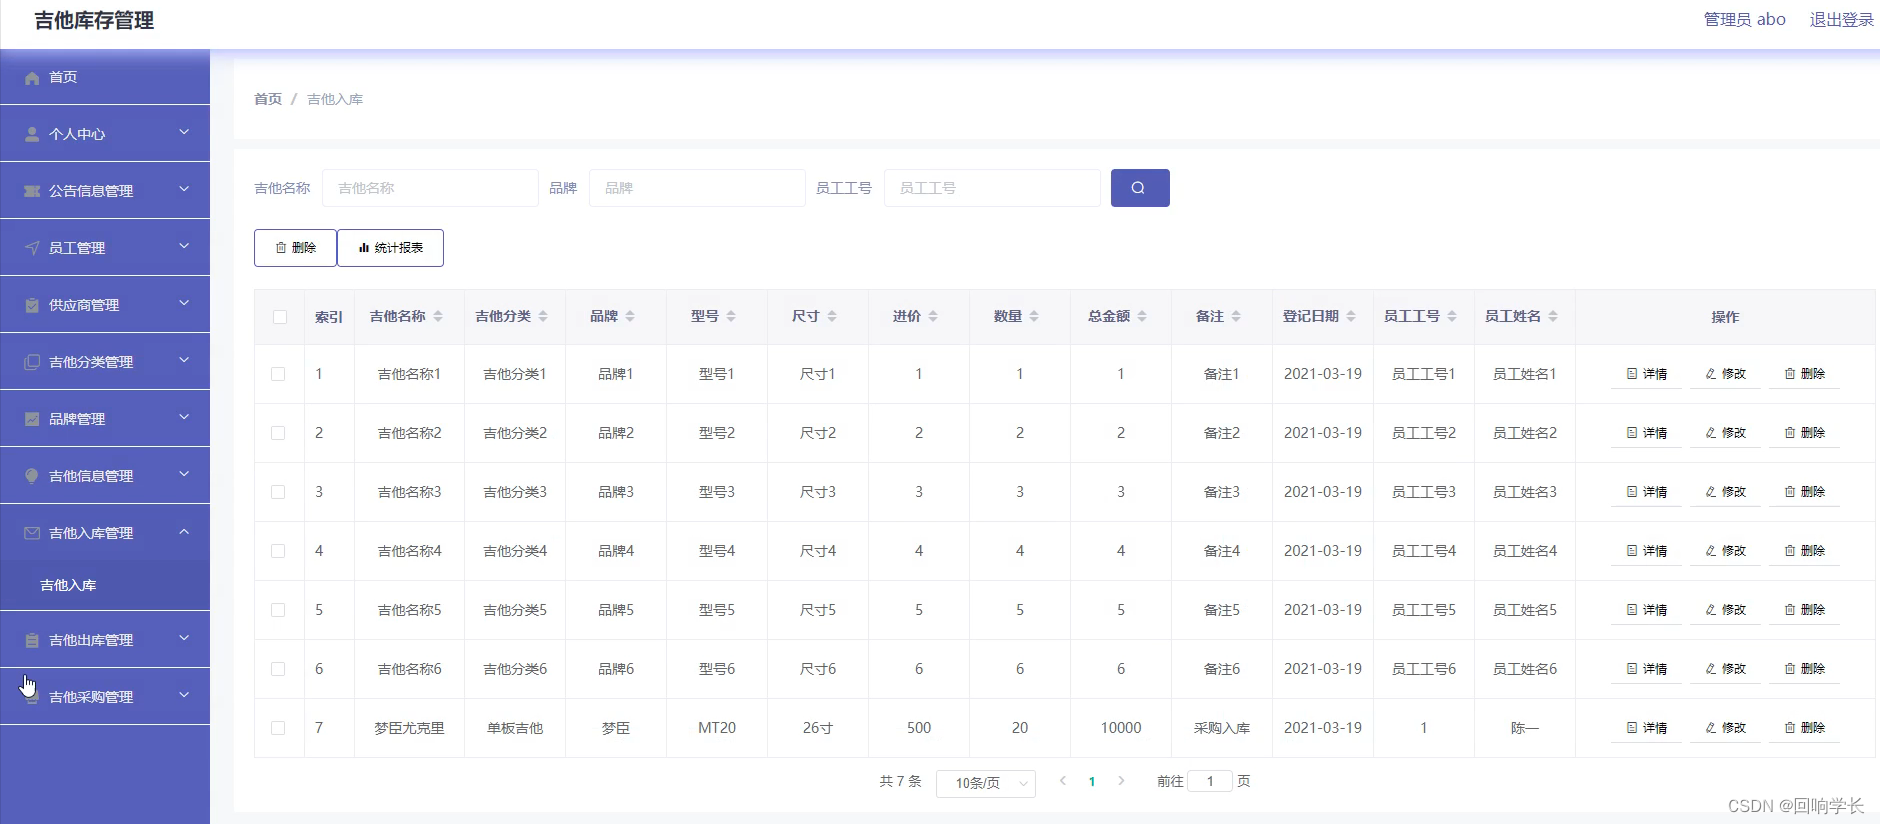This screenshot has width=1880, height=824.
Task: Click 修改 for row 2
Action: pyautogui.click(x=1725, y=433)
